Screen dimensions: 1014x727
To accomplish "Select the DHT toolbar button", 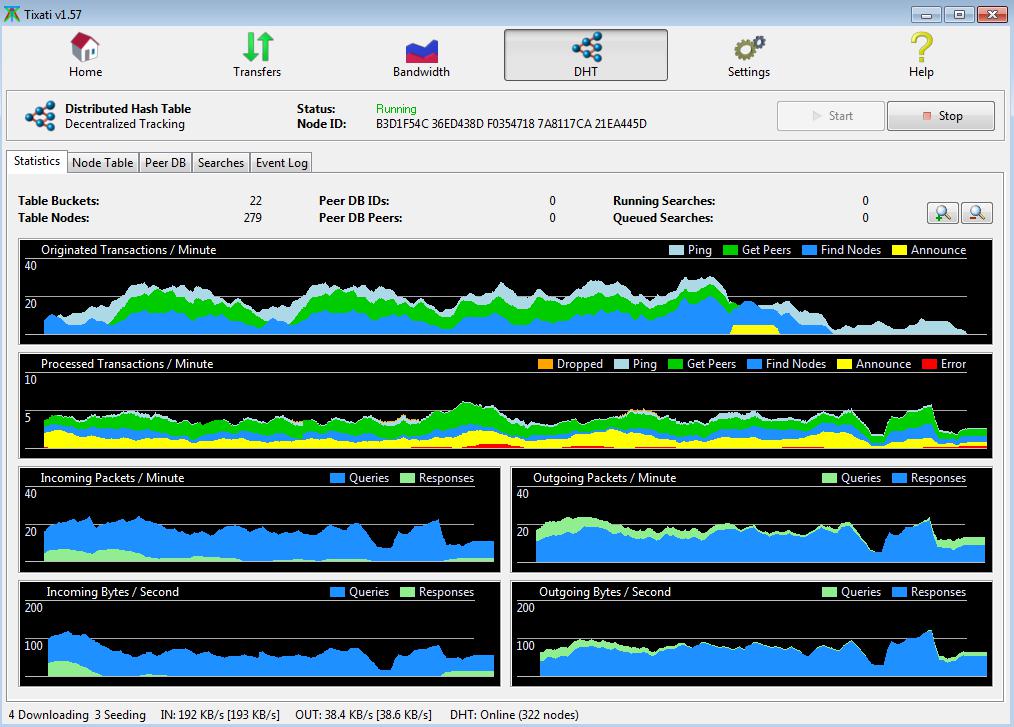I will [585, 55].
